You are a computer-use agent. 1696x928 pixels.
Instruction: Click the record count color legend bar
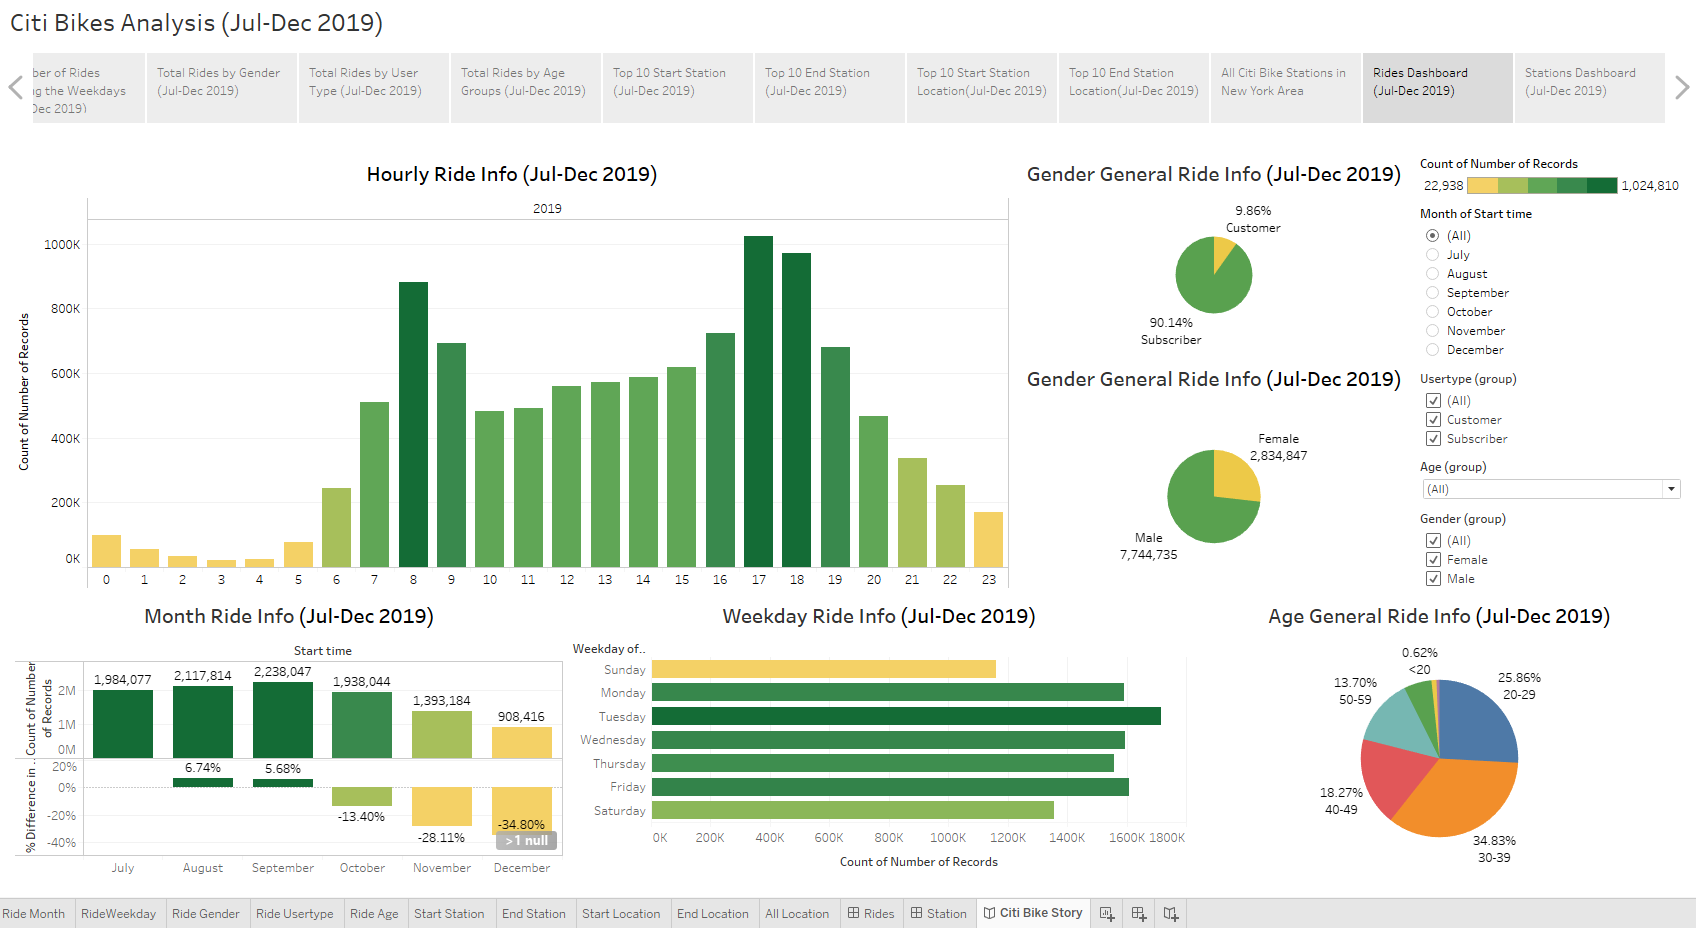coord(1542,185)
